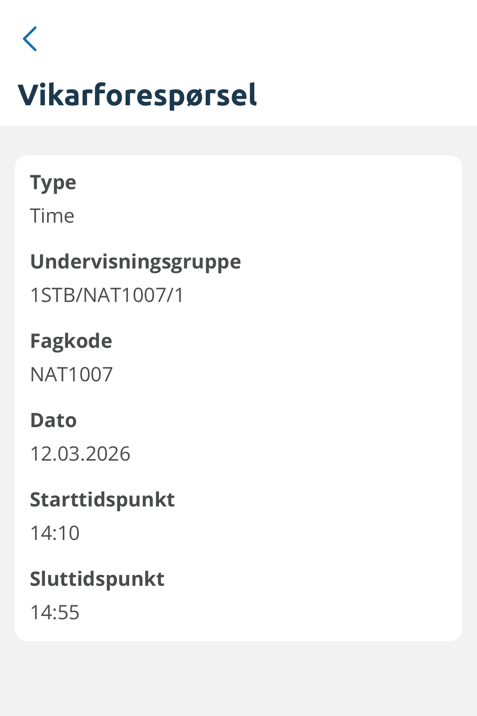
Task: Click the white header bar beside back arrow
Action: click(x=256, y=39)
